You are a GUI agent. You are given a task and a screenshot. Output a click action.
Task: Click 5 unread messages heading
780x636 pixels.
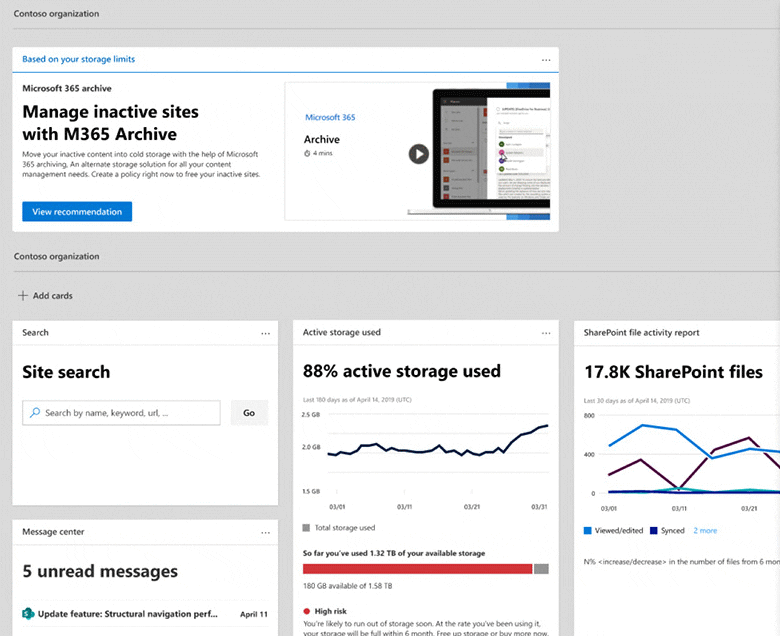(100, 571)
